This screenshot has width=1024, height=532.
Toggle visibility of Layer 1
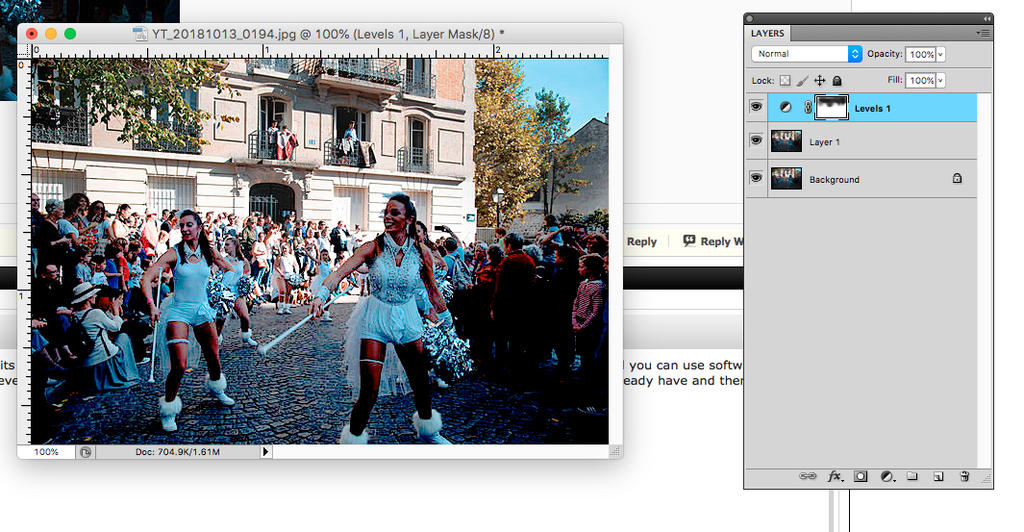click(x=756, y=142)
